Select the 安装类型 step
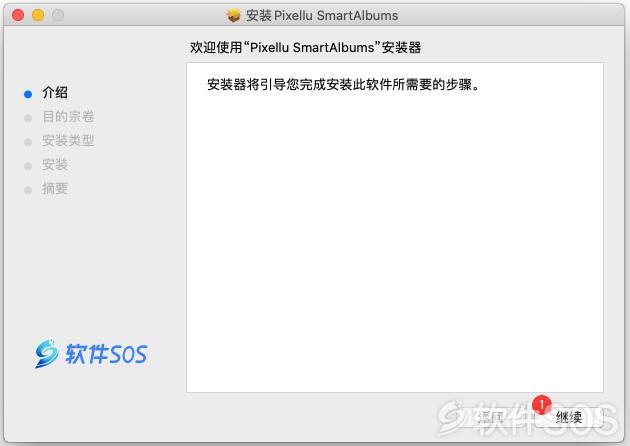This screenshot has height=446, width=630. pos(68,141)
